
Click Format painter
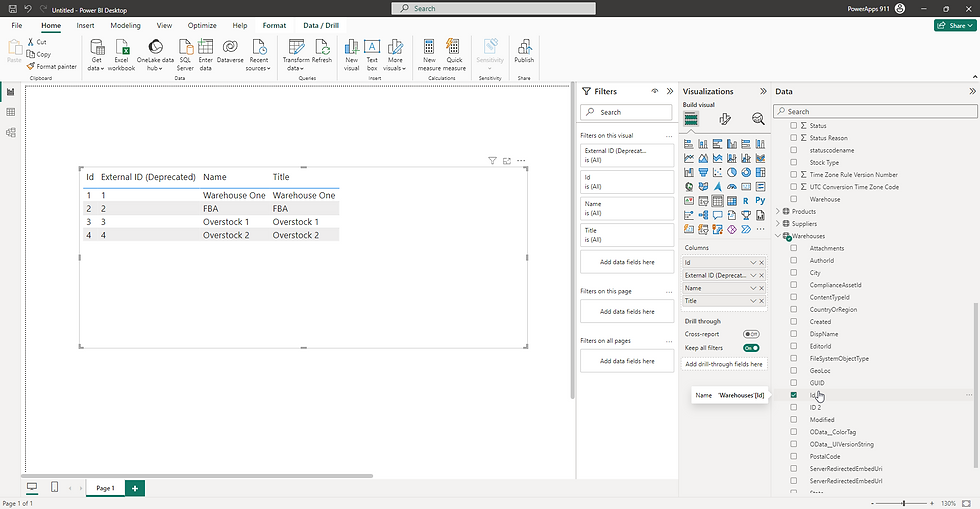pos(52,66)
